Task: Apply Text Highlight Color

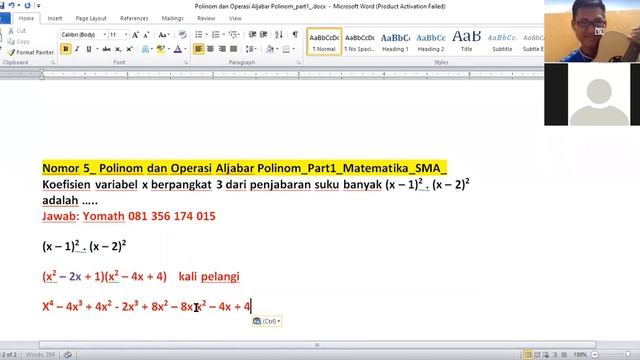Action: click(160, 49)
